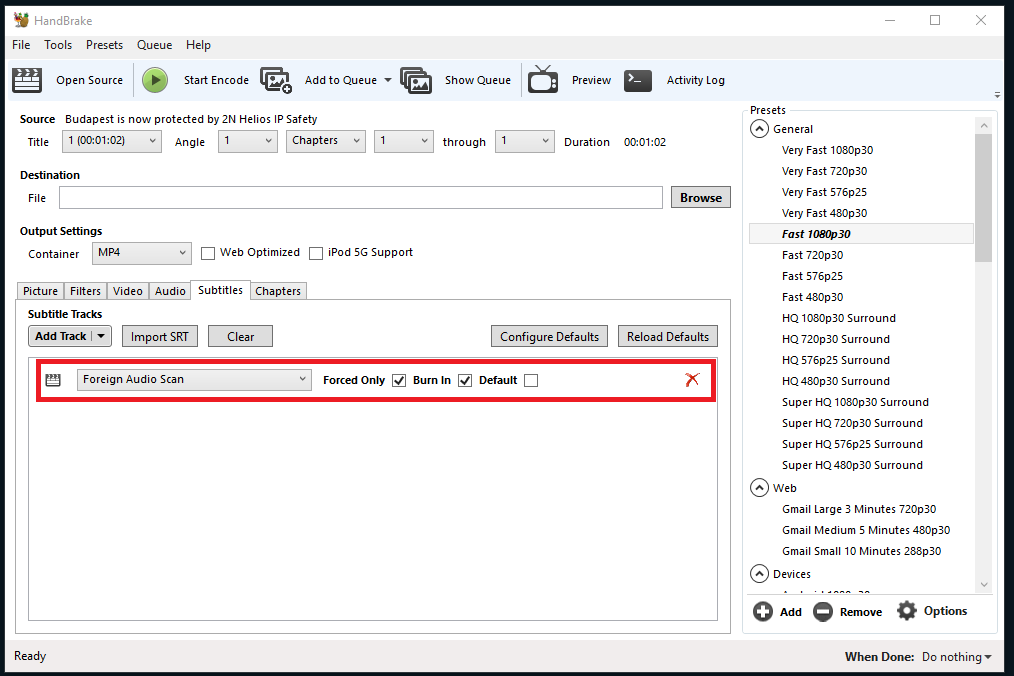Open the Show Queue stacked images icon
Image resolution: width=1014 pixels, height=676 pixels.
tap(415, 80)
